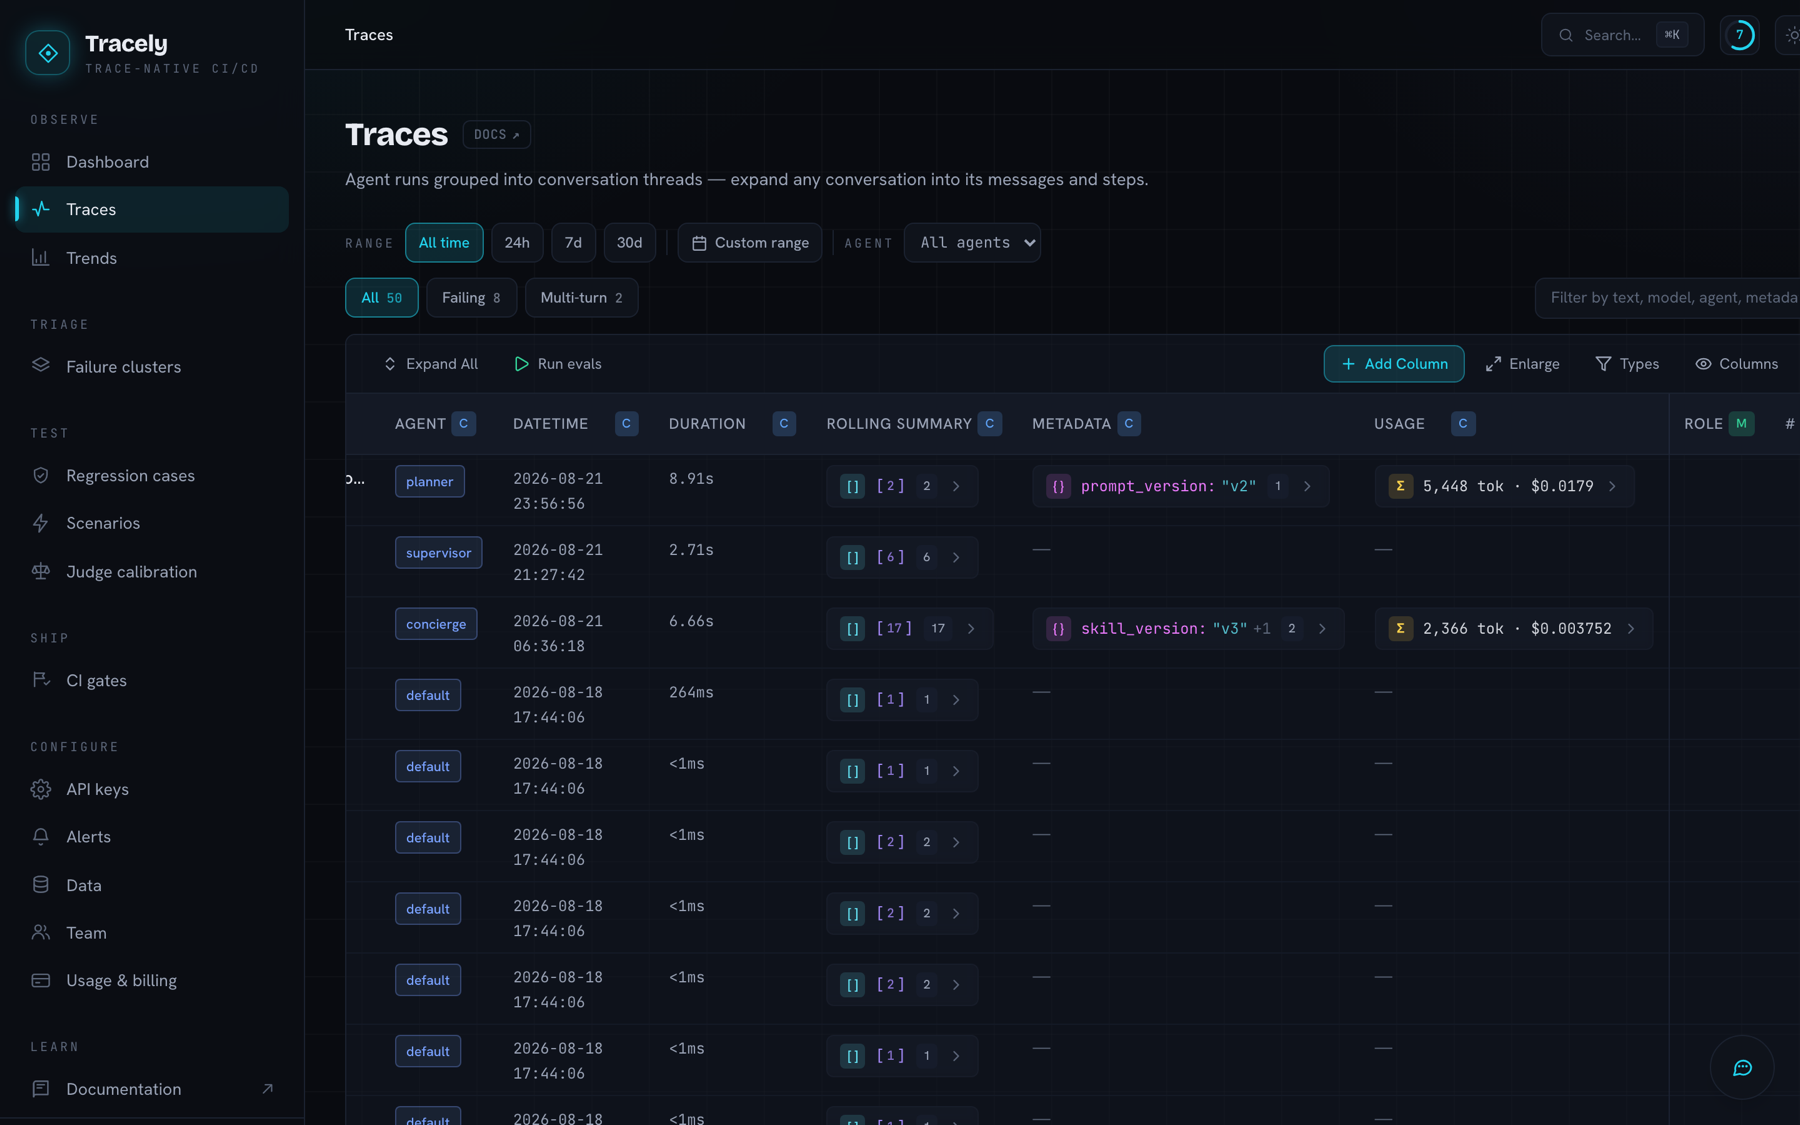Click the default tag in 264ms row
The image size is (1800, 1125).
click(428, 695)
